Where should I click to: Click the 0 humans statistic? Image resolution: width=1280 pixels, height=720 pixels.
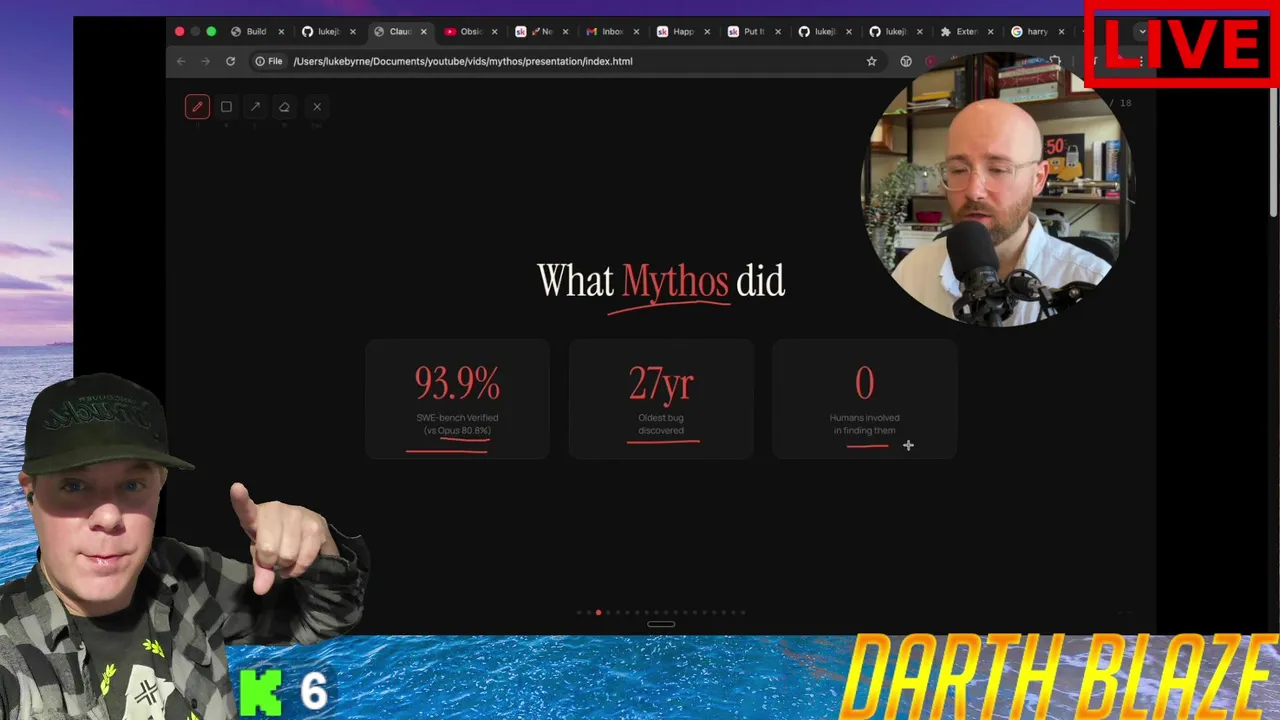[864, 383]
